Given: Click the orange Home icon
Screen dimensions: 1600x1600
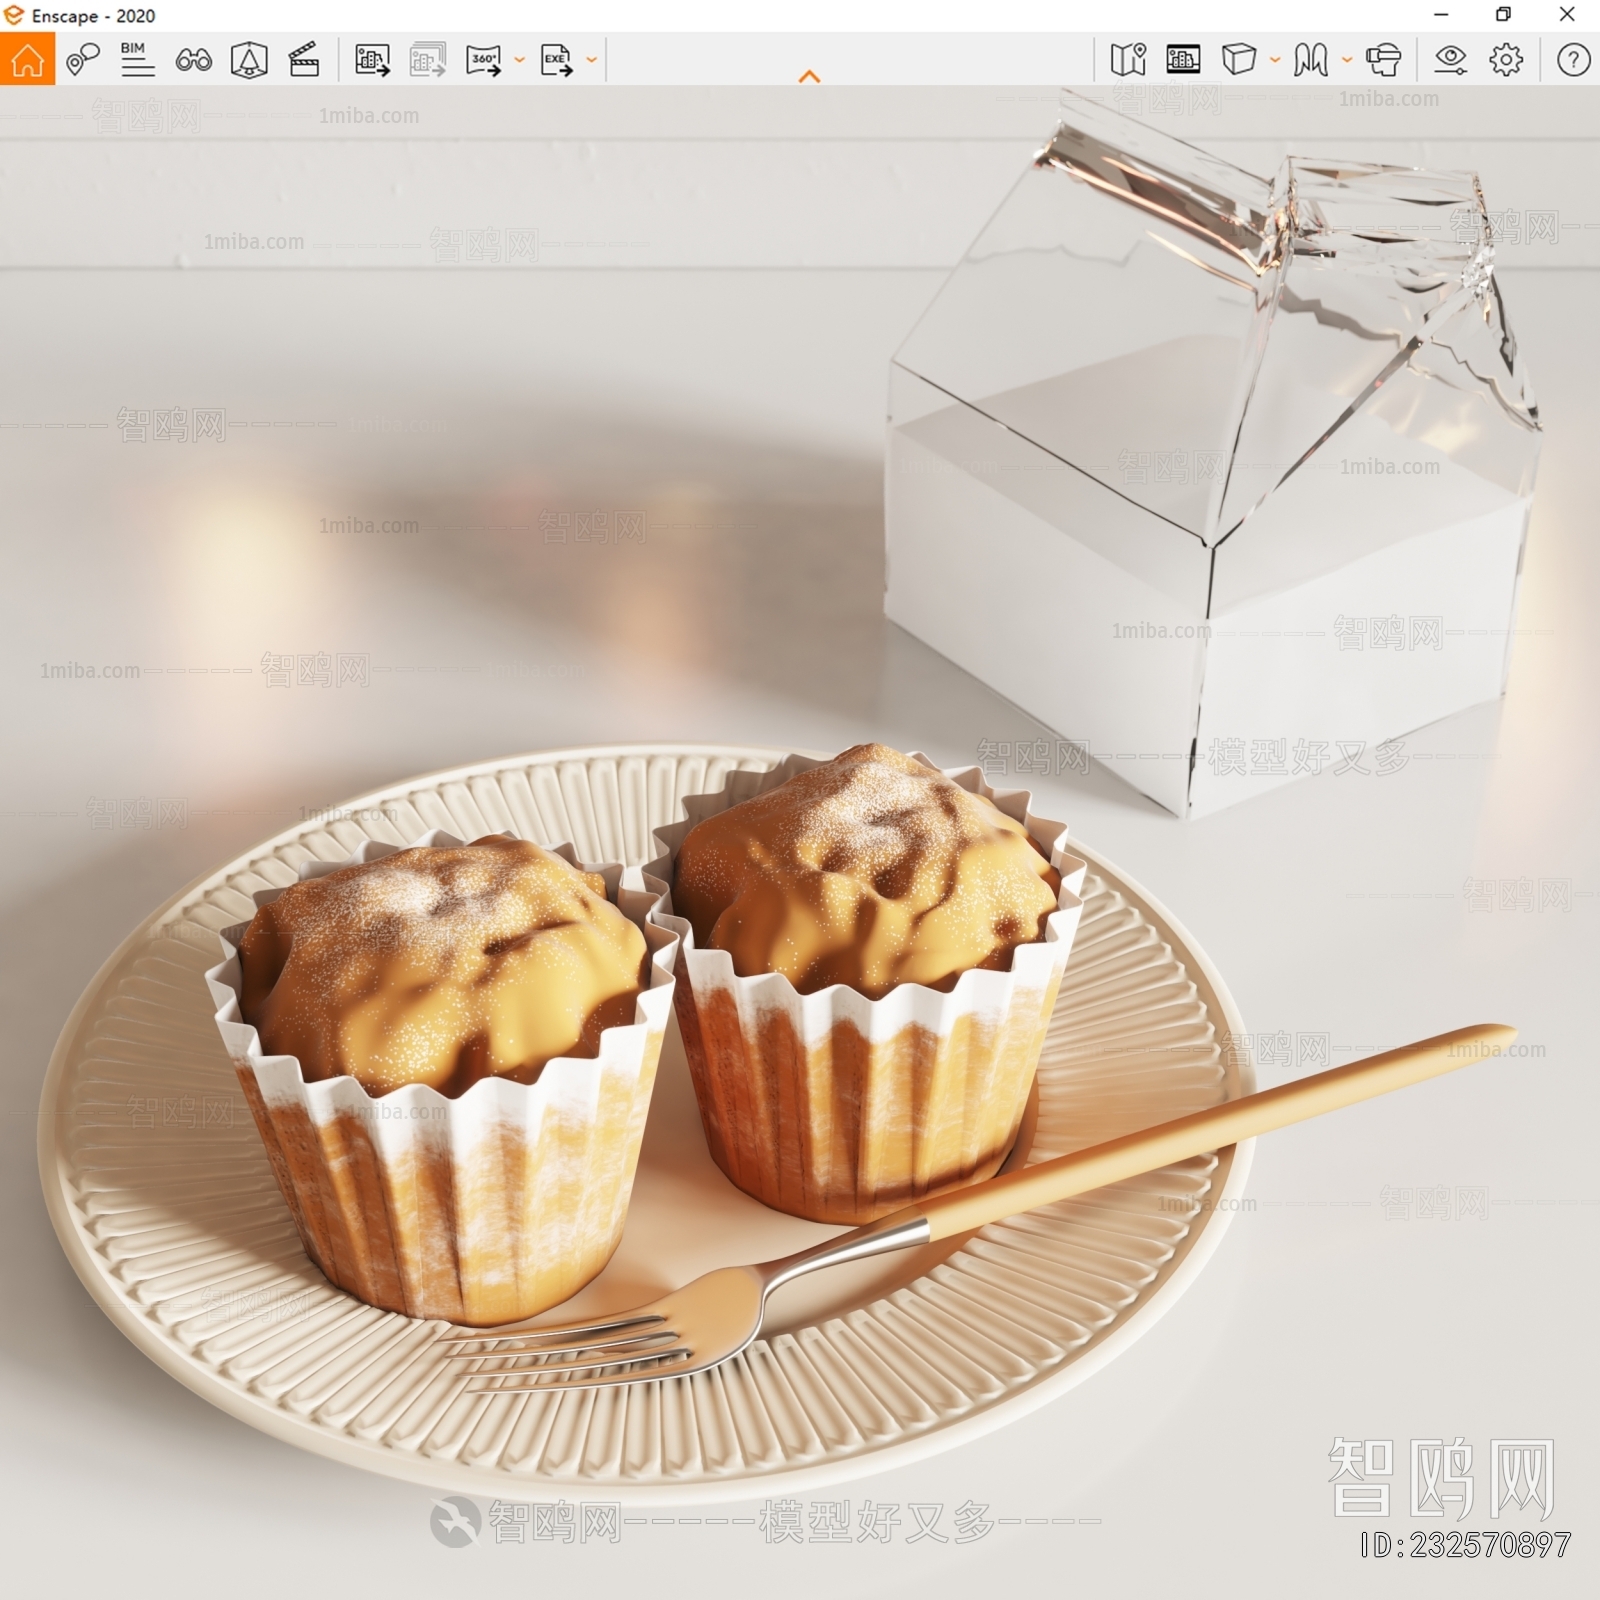Looking at the screenshot, I should tap(27, 59).
